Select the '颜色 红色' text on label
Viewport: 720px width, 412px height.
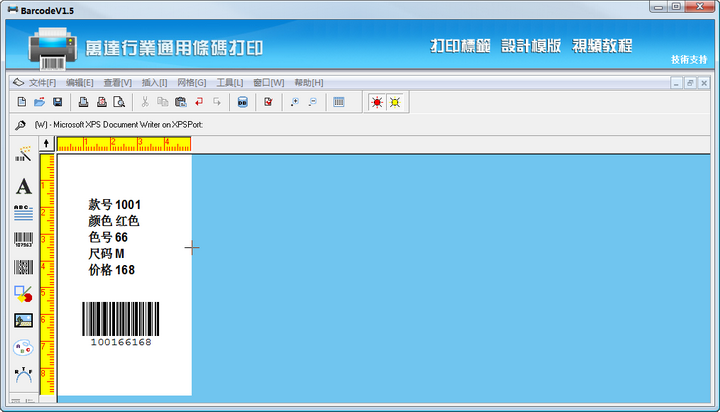pyautogui.click(x=113, y=221)
